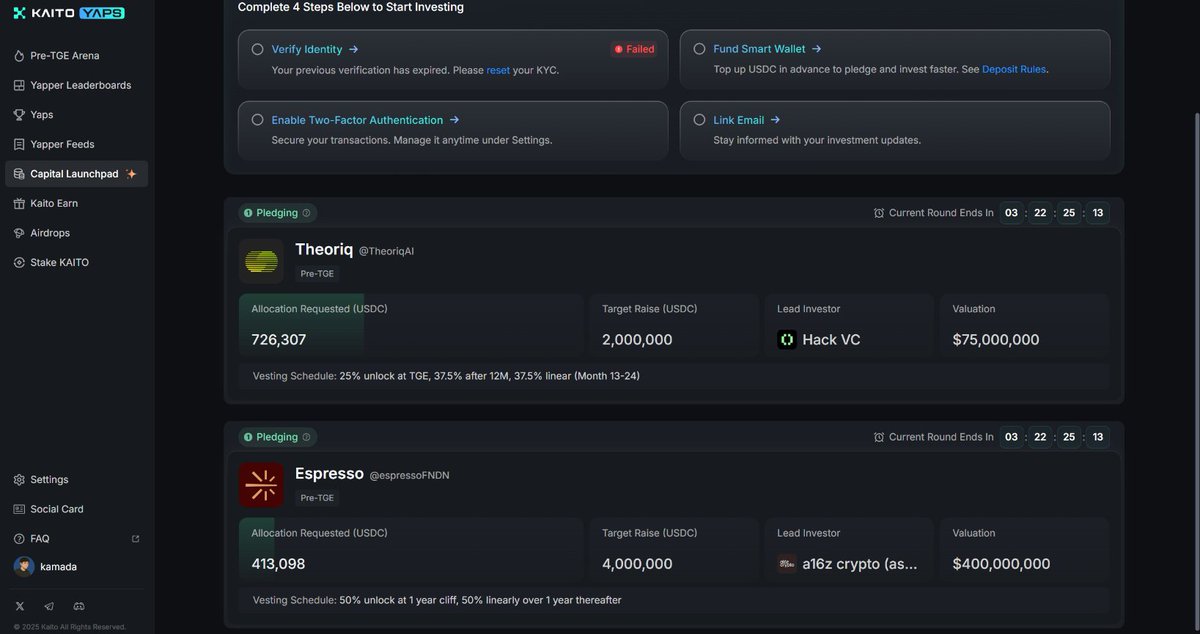The width and height of the screenshot is (1200, 634).
Task: Click Theoriq Pre-TGE tag
Action: 318,274
